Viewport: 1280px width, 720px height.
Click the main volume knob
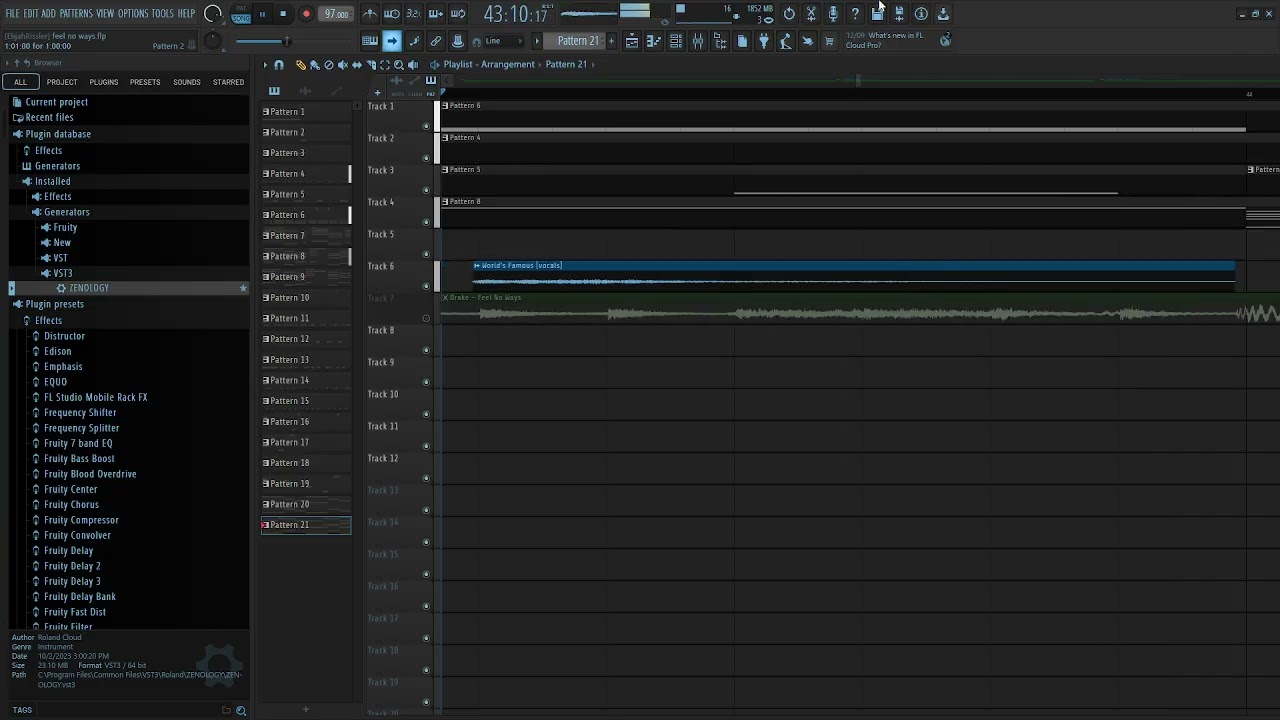[x=213, y=14]
